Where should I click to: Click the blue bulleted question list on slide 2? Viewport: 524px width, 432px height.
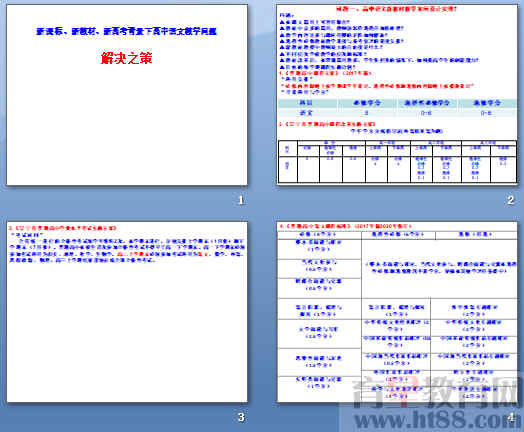pos(379,44)
